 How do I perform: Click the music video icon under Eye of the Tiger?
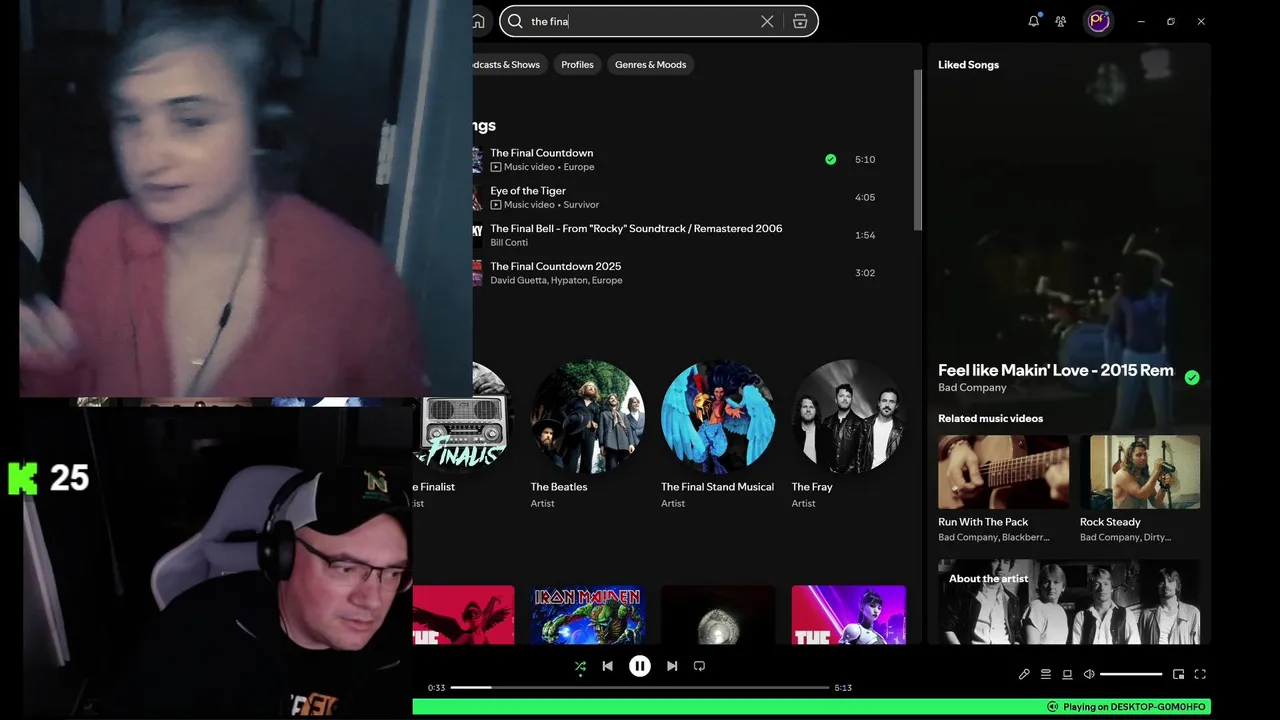pyautogui.click(x=496, y=205)
